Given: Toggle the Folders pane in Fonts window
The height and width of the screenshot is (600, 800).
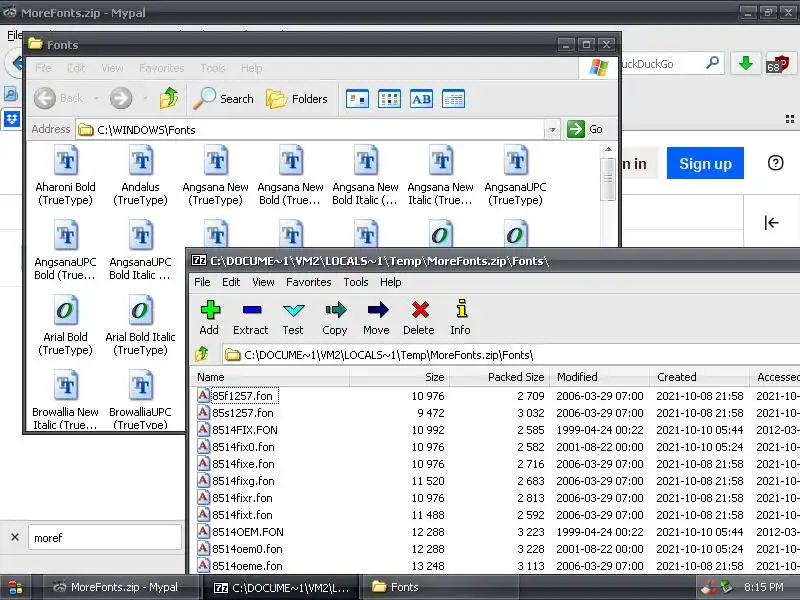Looking at the screenshot, I should pyautogui.click(x=297, y=98).
